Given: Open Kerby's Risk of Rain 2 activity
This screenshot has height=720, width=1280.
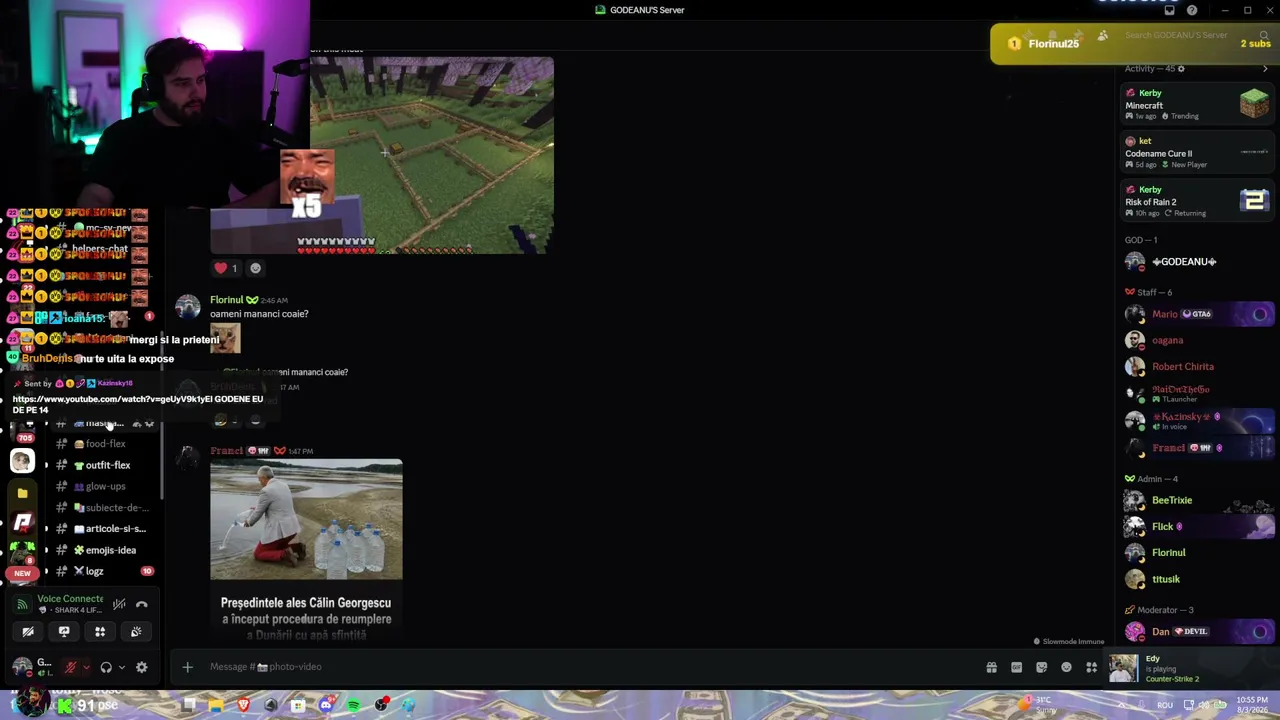Looking at the screenshot, I should (x=1197, y=201).
